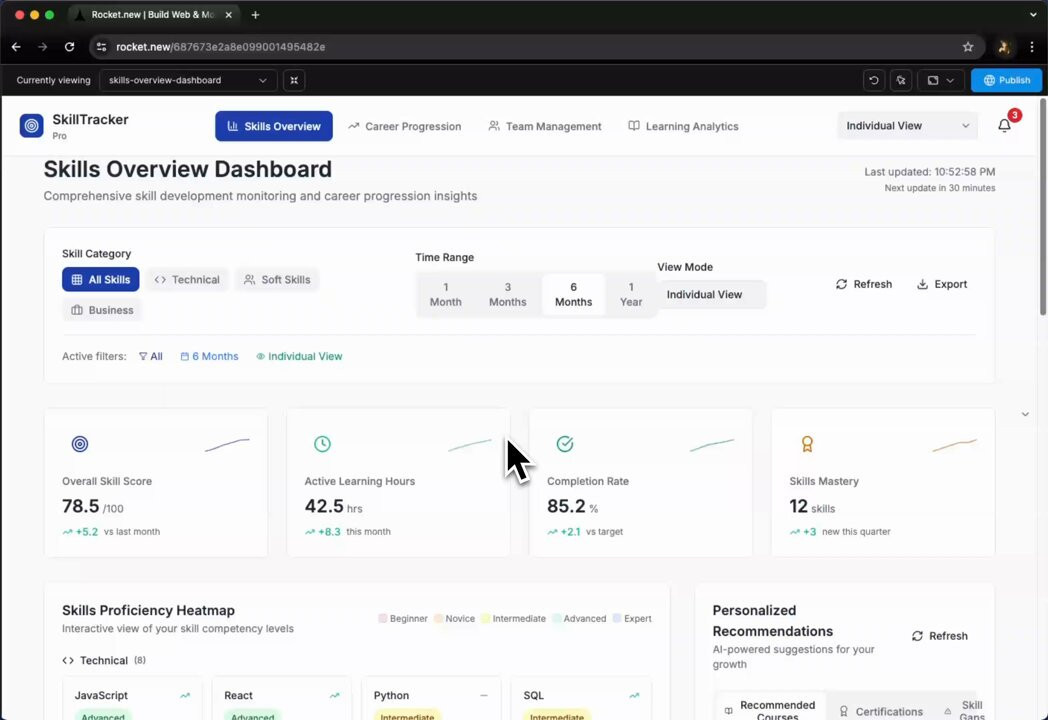Expand the device viewport dropdown arrow
Screen dimensions: 1048x720
(950, 80)
